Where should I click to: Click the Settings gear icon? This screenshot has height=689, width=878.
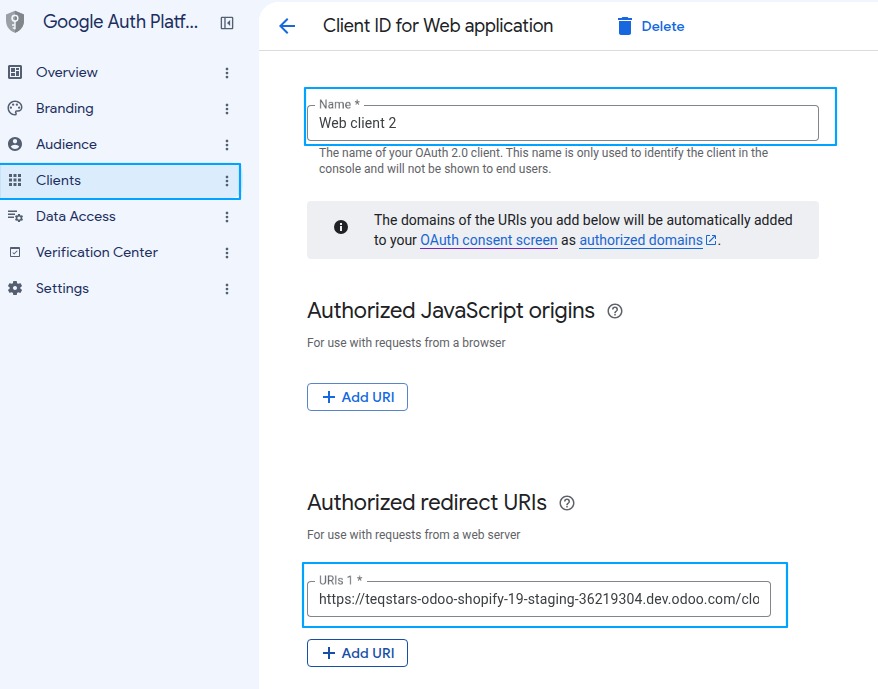(x=15, y=288)
